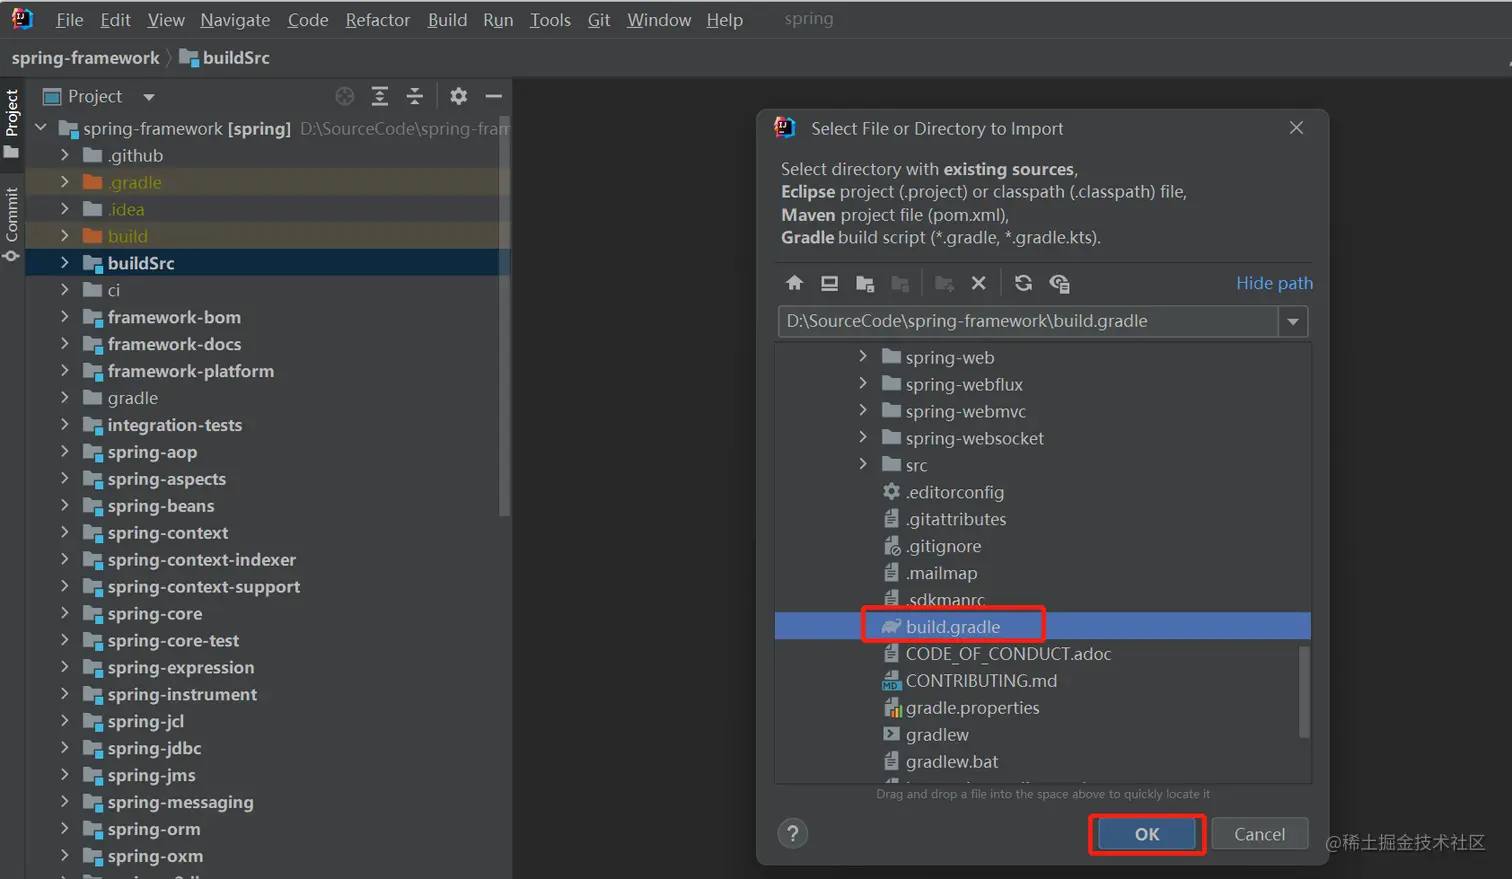Screen dimensions: 1512x879
Task: Click the file path input field
Action: tap(1028, 321)
